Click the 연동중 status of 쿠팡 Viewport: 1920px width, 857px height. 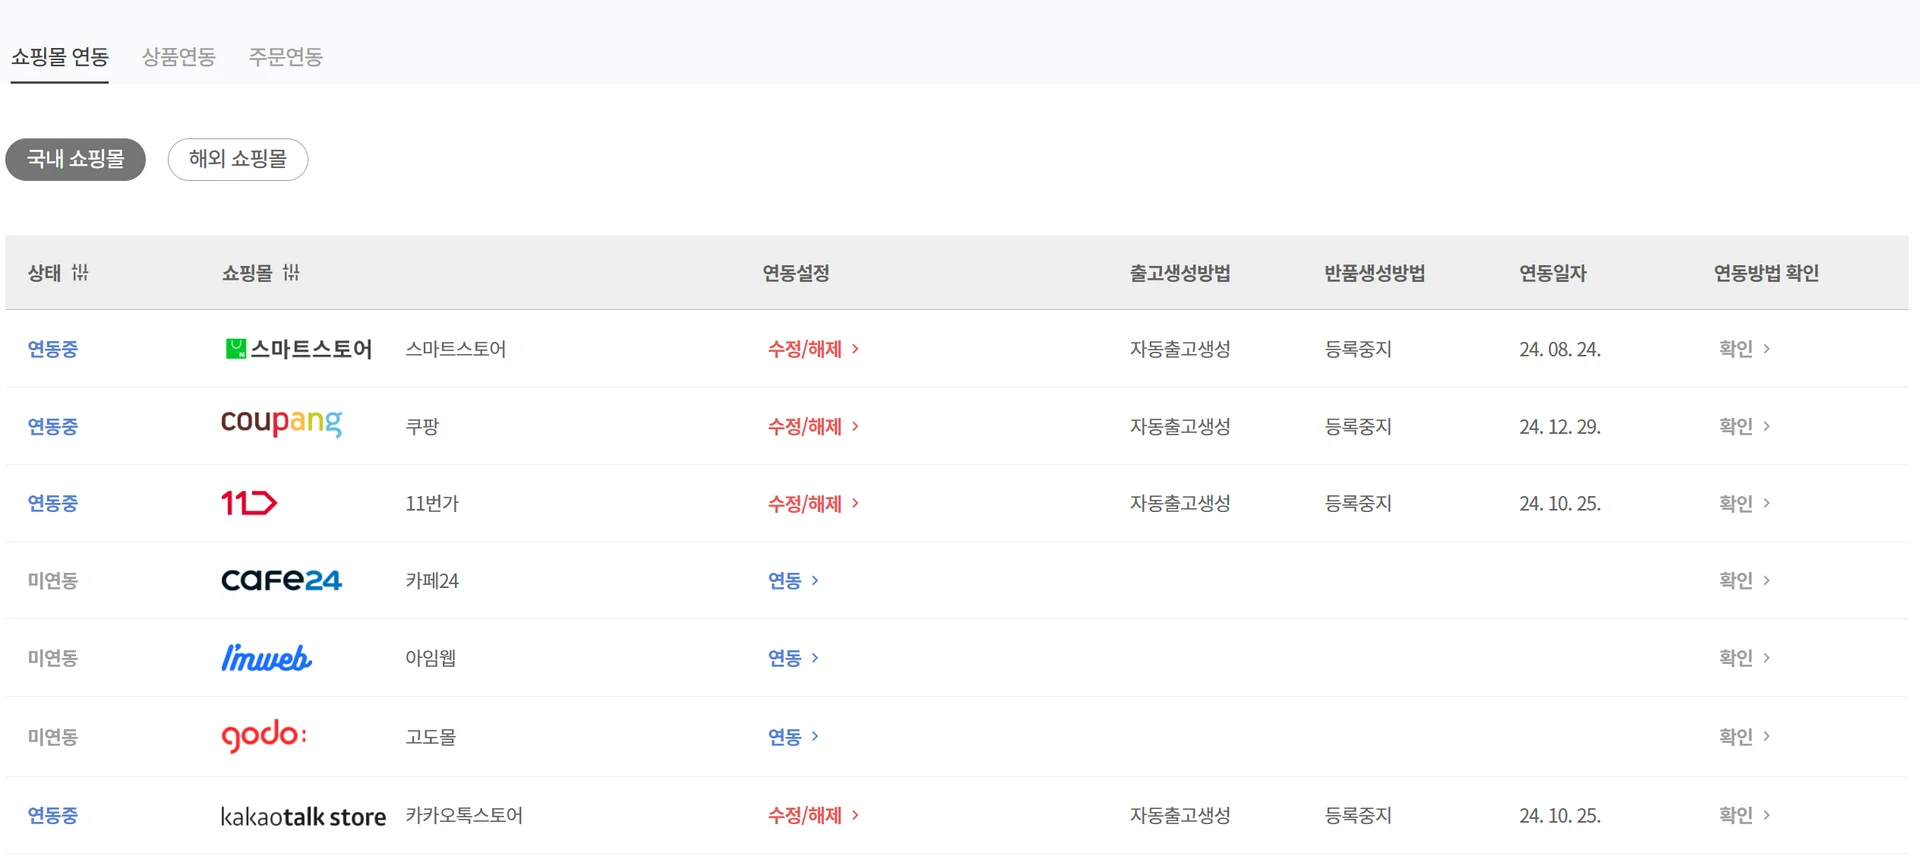(53, 427)
